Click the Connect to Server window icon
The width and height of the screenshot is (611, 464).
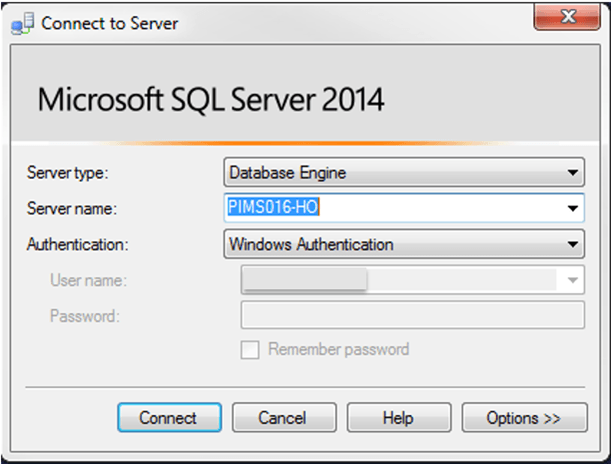click(x=22, y=24)
